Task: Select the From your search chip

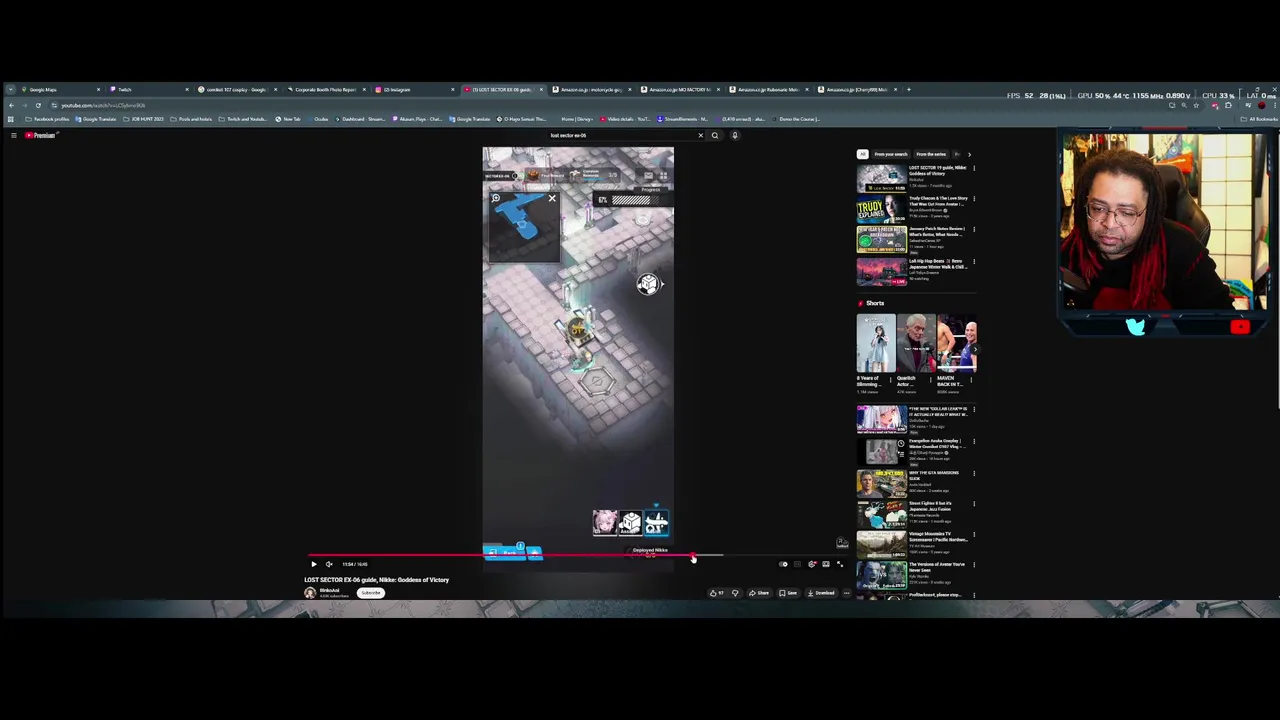Action: point(891,154)
